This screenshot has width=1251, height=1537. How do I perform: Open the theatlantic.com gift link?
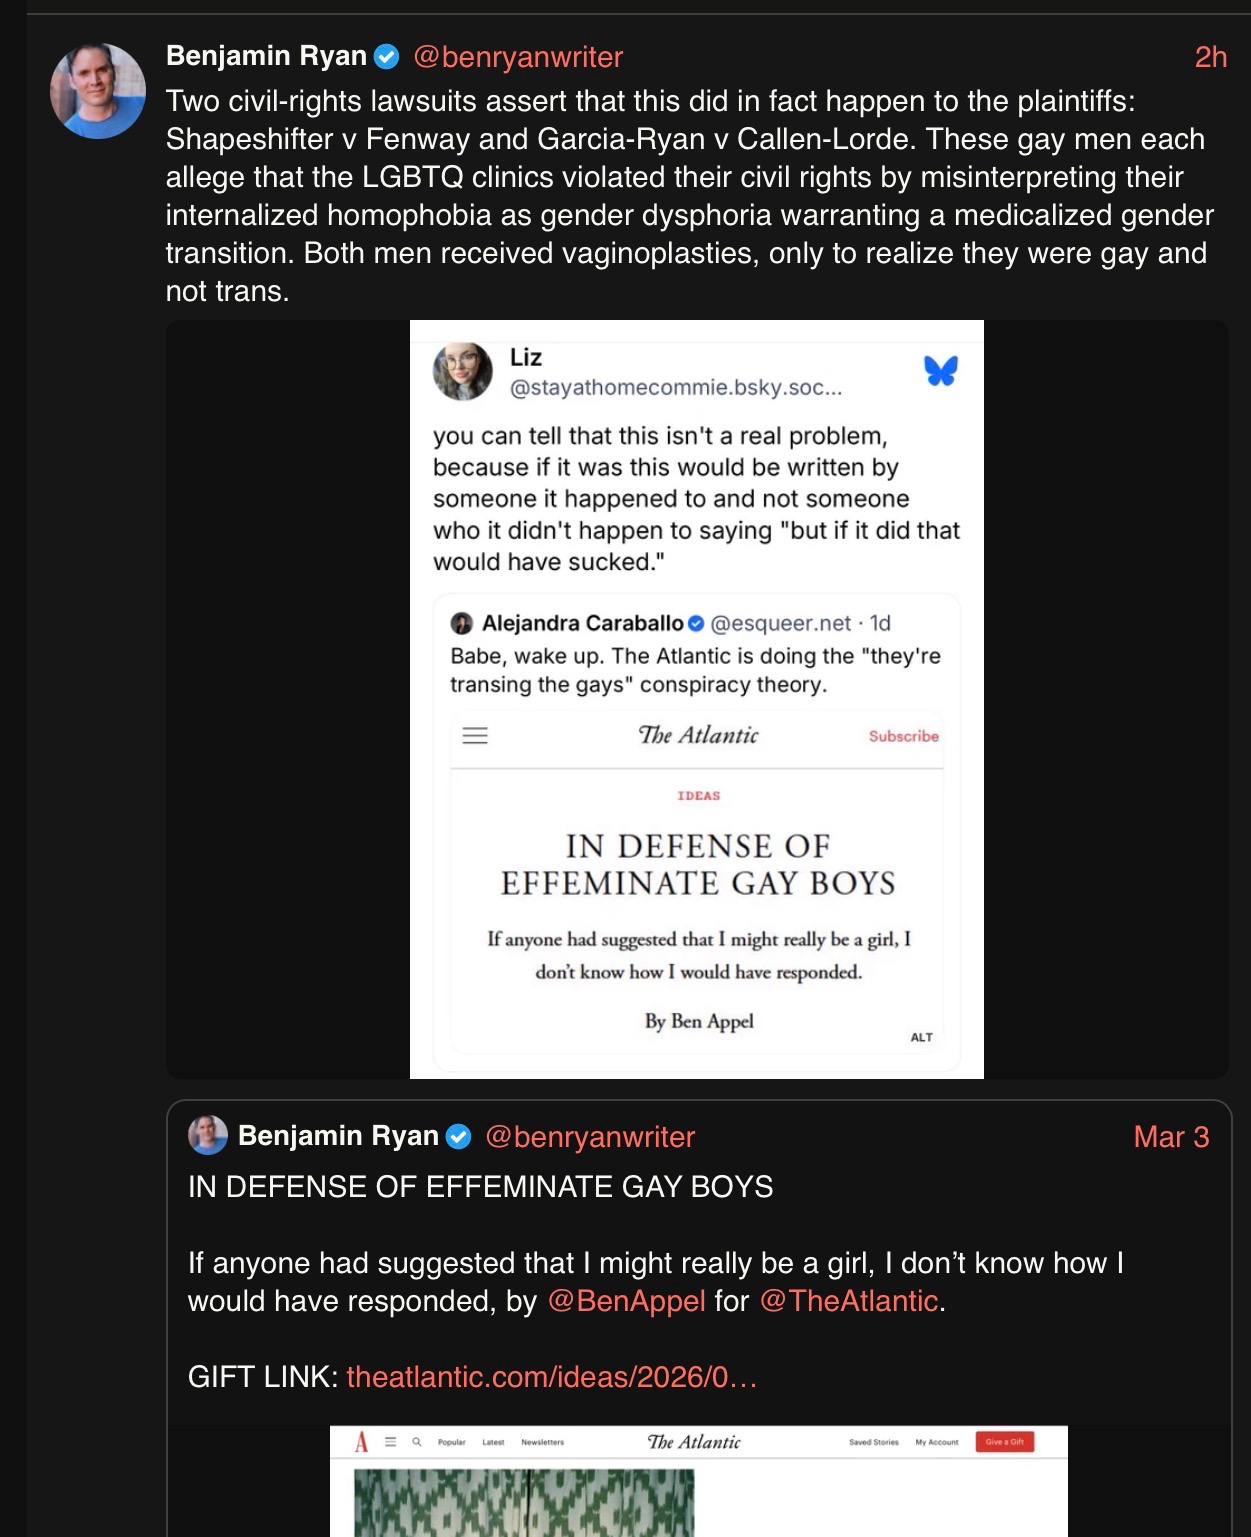point(552,1377)
